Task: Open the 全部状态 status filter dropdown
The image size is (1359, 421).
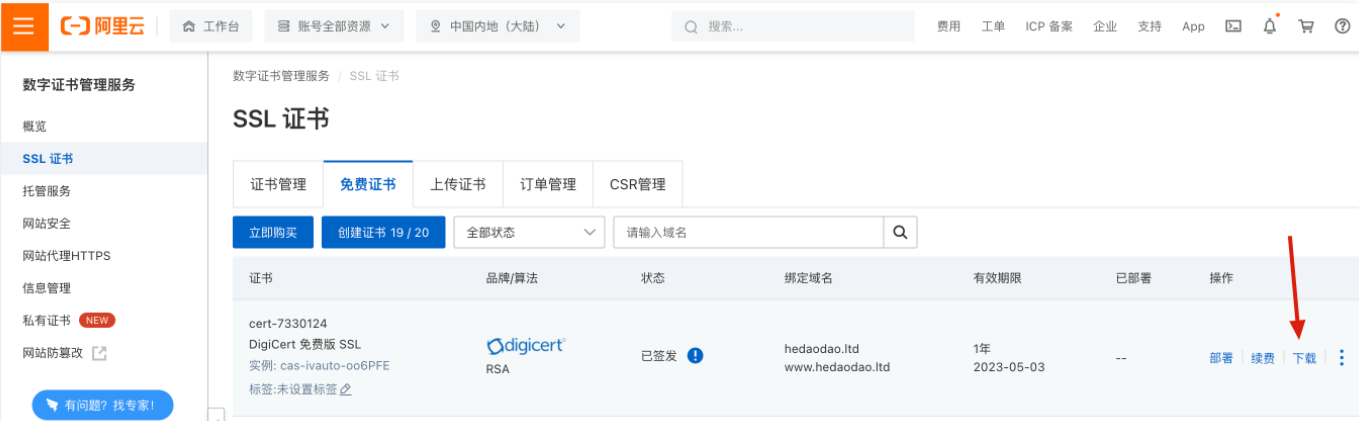Action: tap(529, 232)
